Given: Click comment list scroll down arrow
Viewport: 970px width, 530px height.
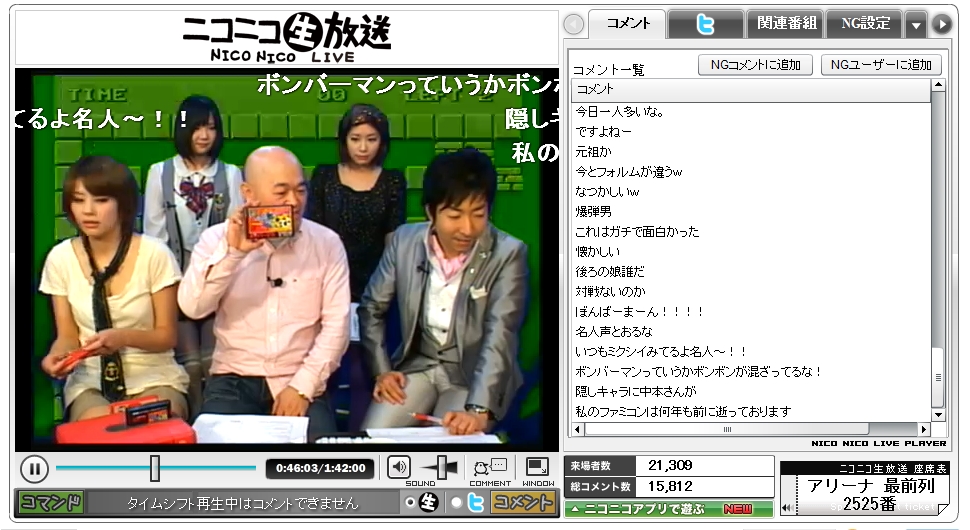Looking at the screenshot, I should (x=938, y=415).
